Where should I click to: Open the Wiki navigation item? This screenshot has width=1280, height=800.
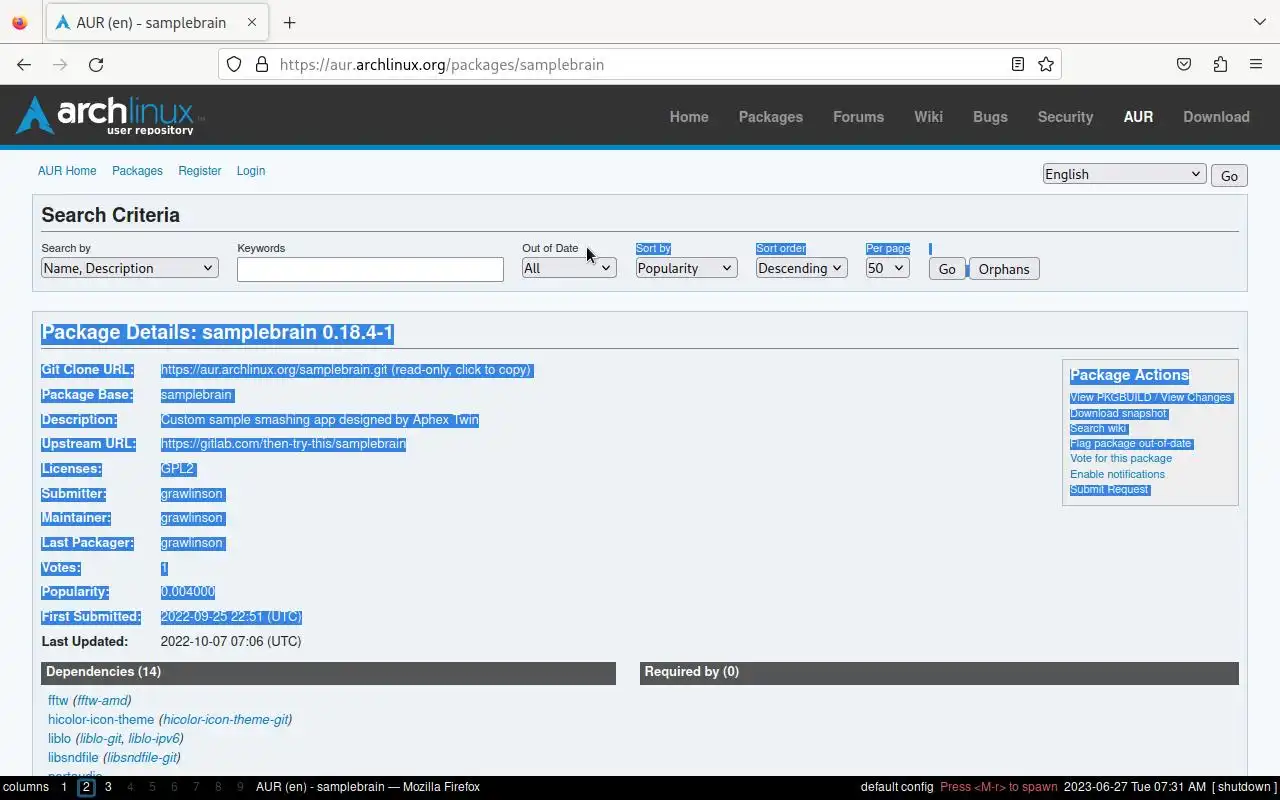928,117
